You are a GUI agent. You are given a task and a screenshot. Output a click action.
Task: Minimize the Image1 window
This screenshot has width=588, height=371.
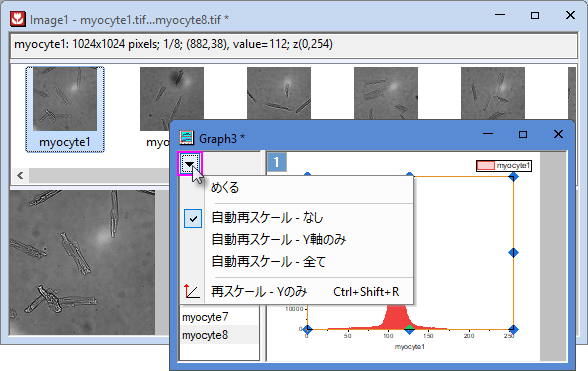pyautogui.click(x=500, y=15)
